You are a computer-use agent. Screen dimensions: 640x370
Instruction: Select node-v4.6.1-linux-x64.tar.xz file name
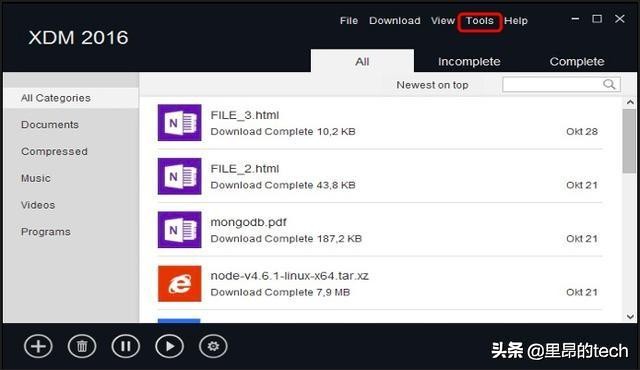[290, 276]
